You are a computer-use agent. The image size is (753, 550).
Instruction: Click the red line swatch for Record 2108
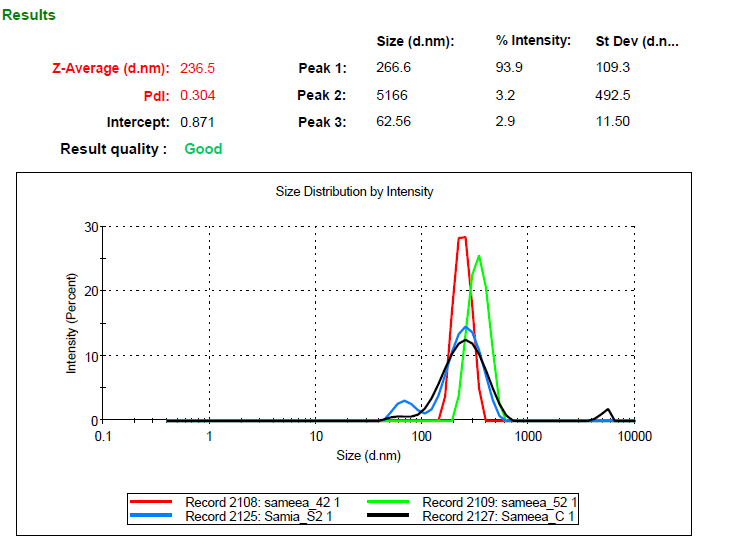pos(156,502)
